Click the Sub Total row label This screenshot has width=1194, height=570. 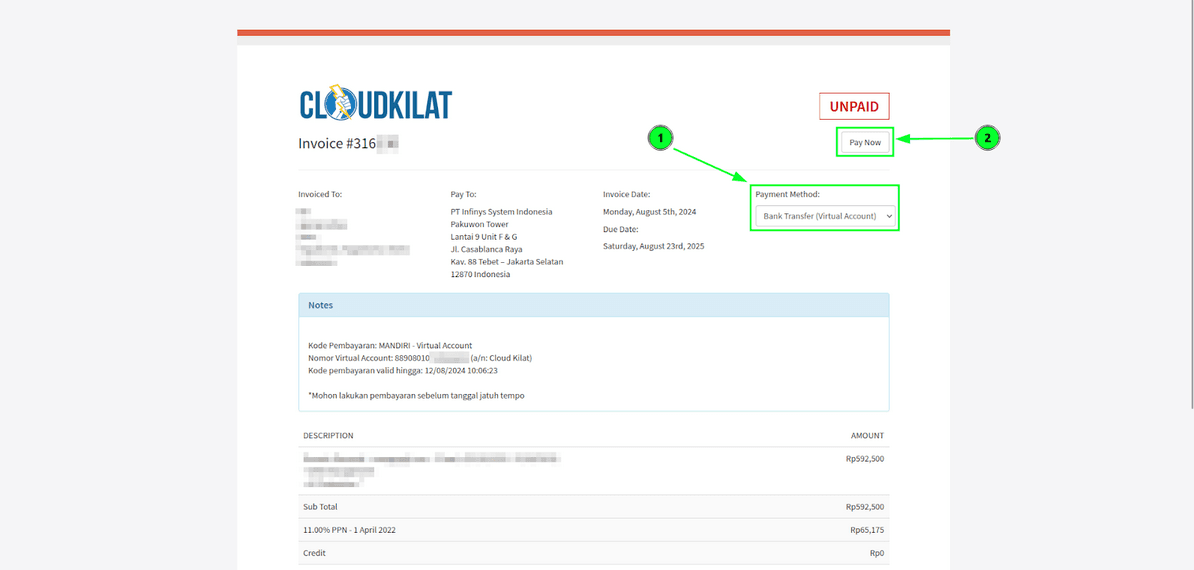pyautogui.click(x=321, y=507)
